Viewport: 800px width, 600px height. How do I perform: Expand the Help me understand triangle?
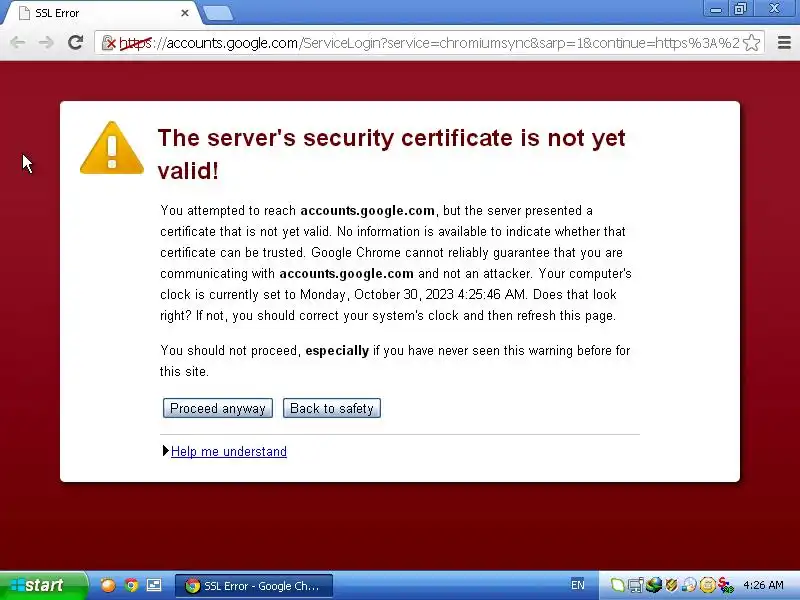pyautogui.click(x=165, y=451)
